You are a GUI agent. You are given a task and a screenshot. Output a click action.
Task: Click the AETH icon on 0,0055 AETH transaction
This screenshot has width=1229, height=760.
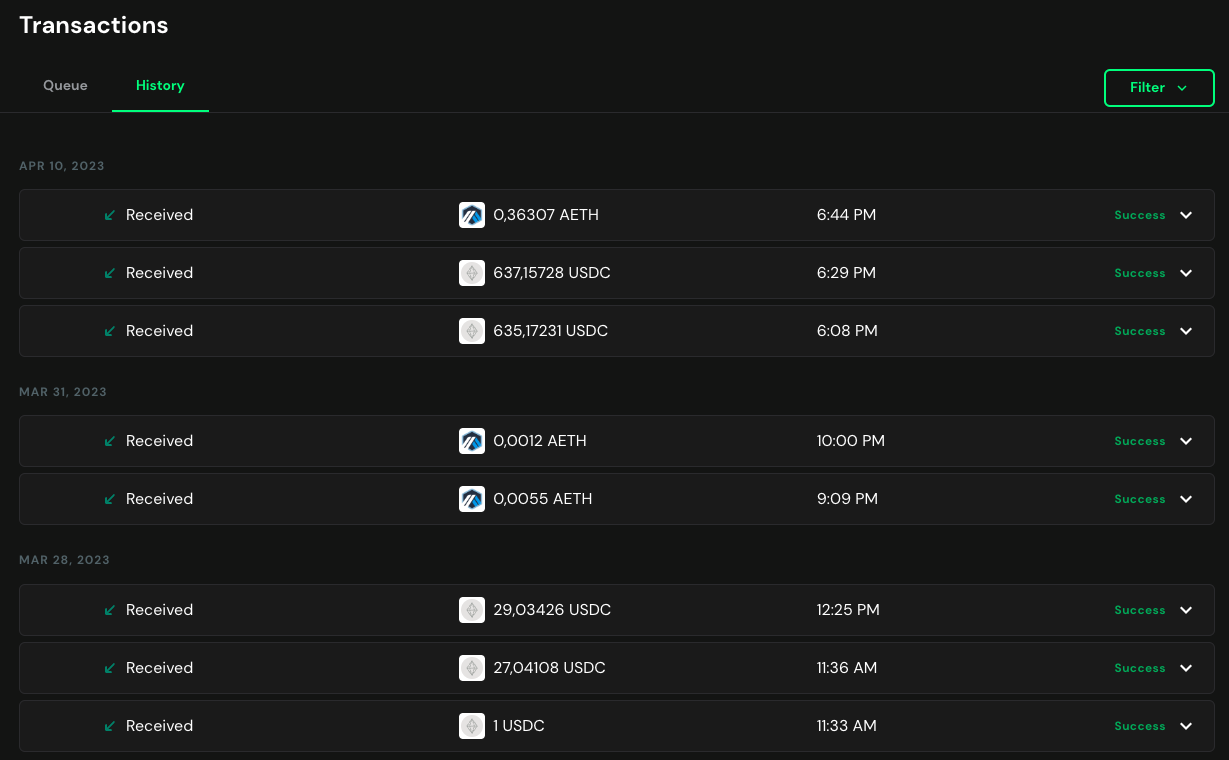point(471,498)
